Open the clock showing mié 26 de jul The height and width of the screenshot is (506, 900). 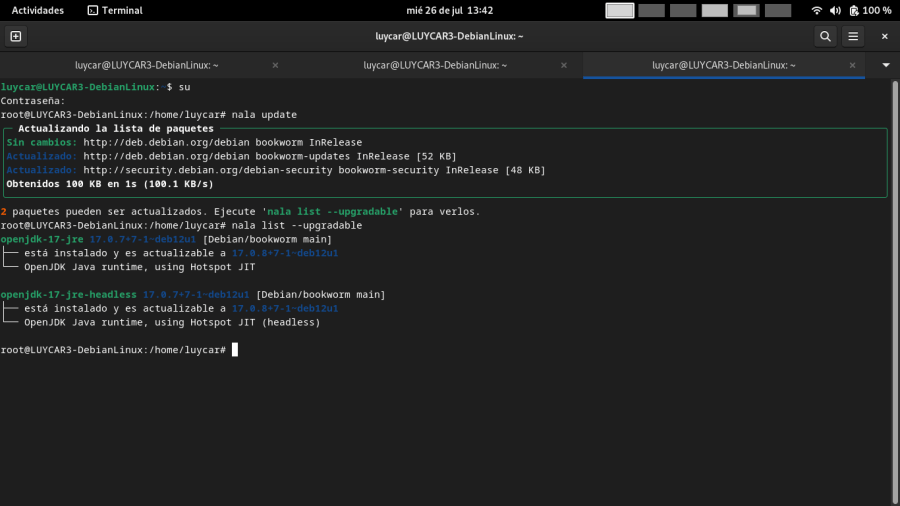coord(450,10)
